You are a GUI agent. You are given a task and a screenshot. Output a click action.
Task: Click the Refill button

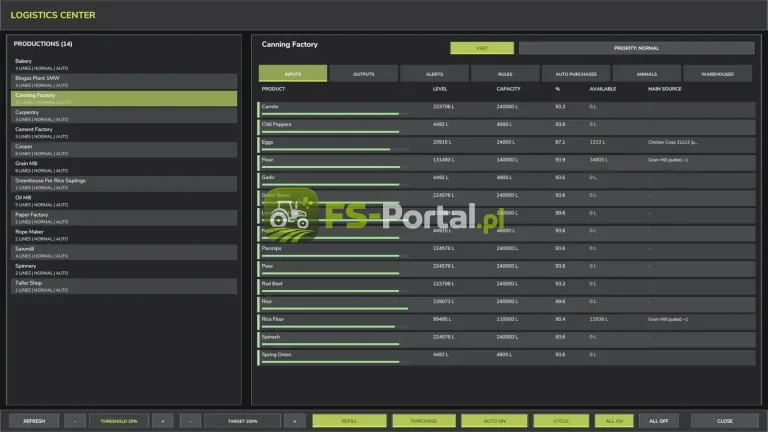click(349, 421)
